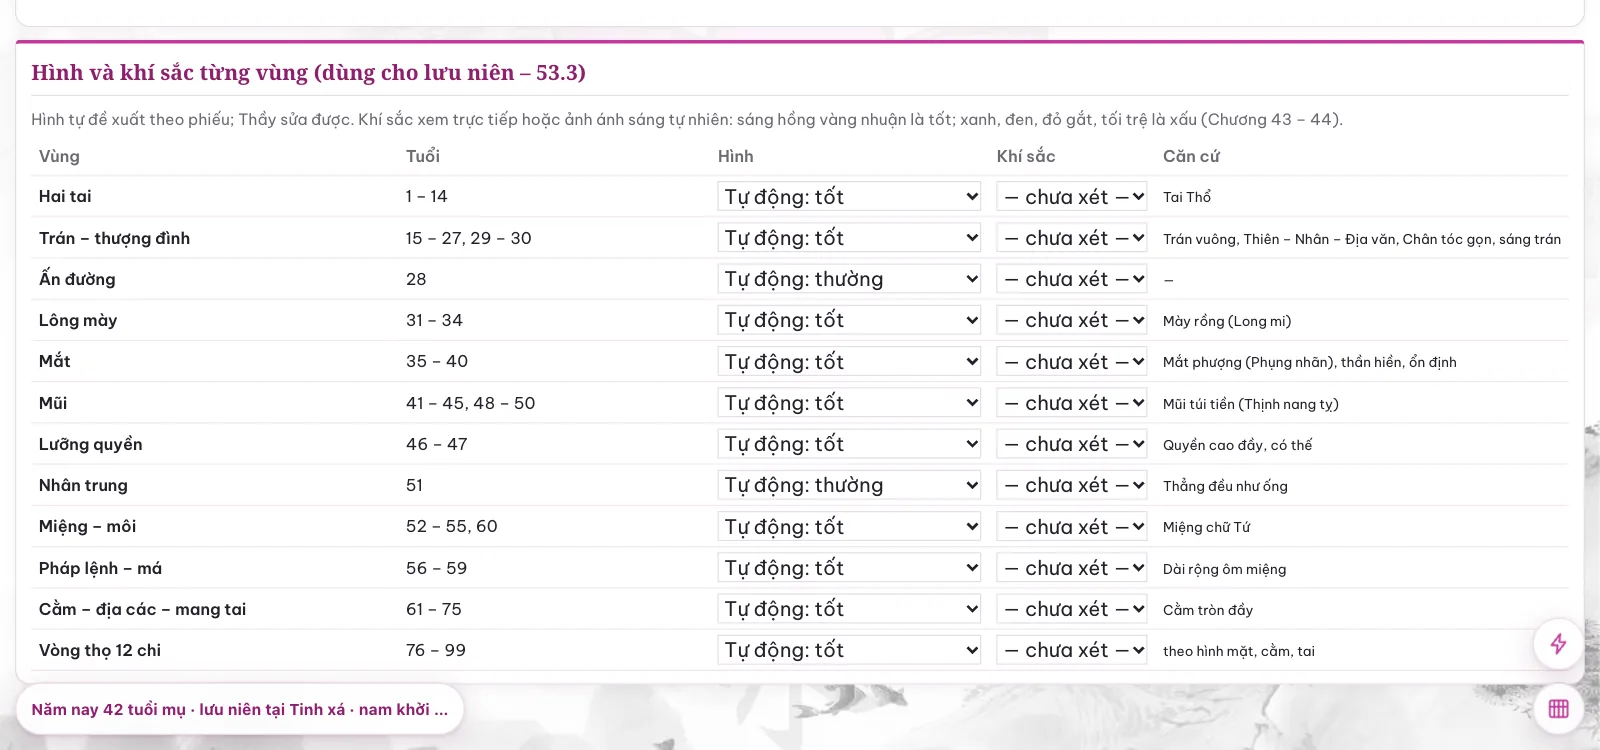
Task: Open the Khí sắc dropdown for Mũi
Action: point(1071,403)
